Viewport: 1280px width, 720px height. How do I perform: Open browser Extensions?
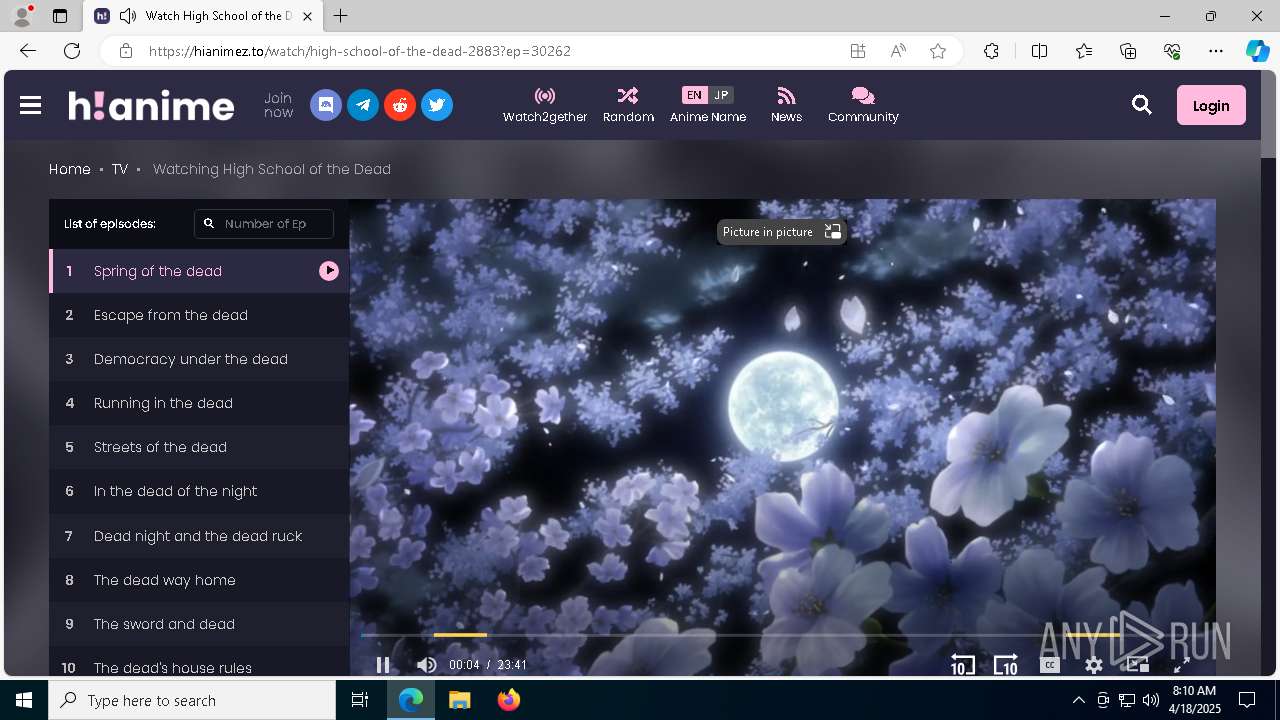[x=991, y=51]
